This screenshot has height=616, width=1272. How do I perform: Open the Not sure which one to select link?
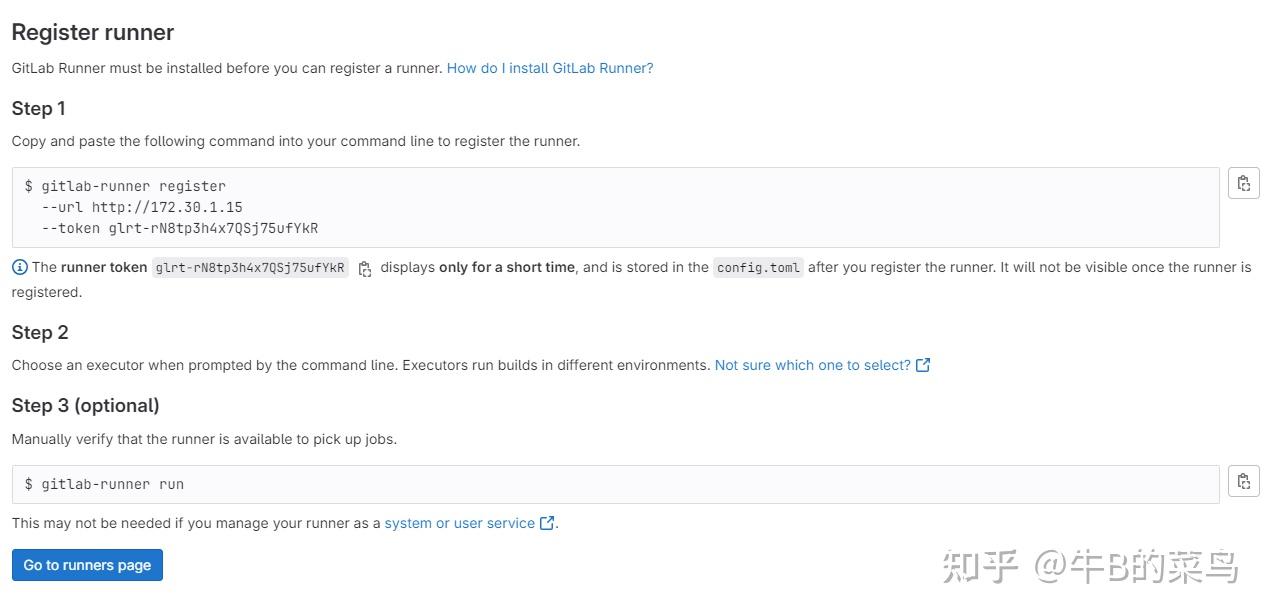(x=810, y=364)
